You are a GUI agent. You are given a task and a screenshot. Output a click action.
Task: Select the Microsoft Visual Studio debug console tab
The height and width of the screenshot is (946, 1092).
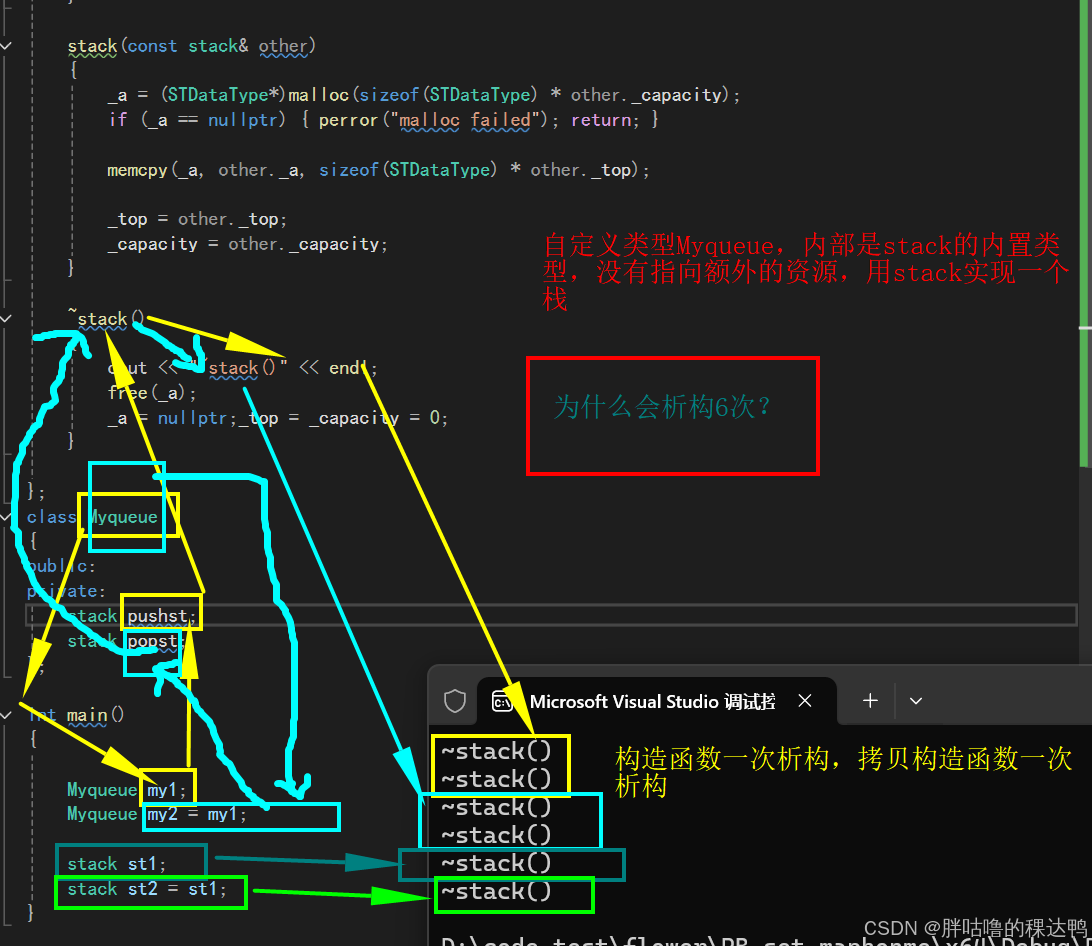coord(656,701)
